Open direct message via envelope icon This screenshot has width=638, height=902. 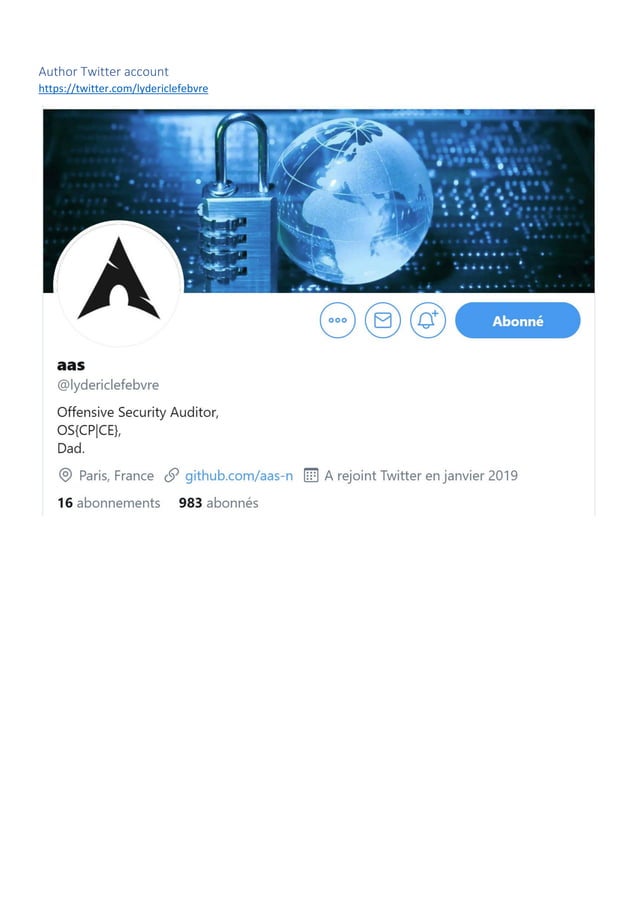click(x=383, y=320)
